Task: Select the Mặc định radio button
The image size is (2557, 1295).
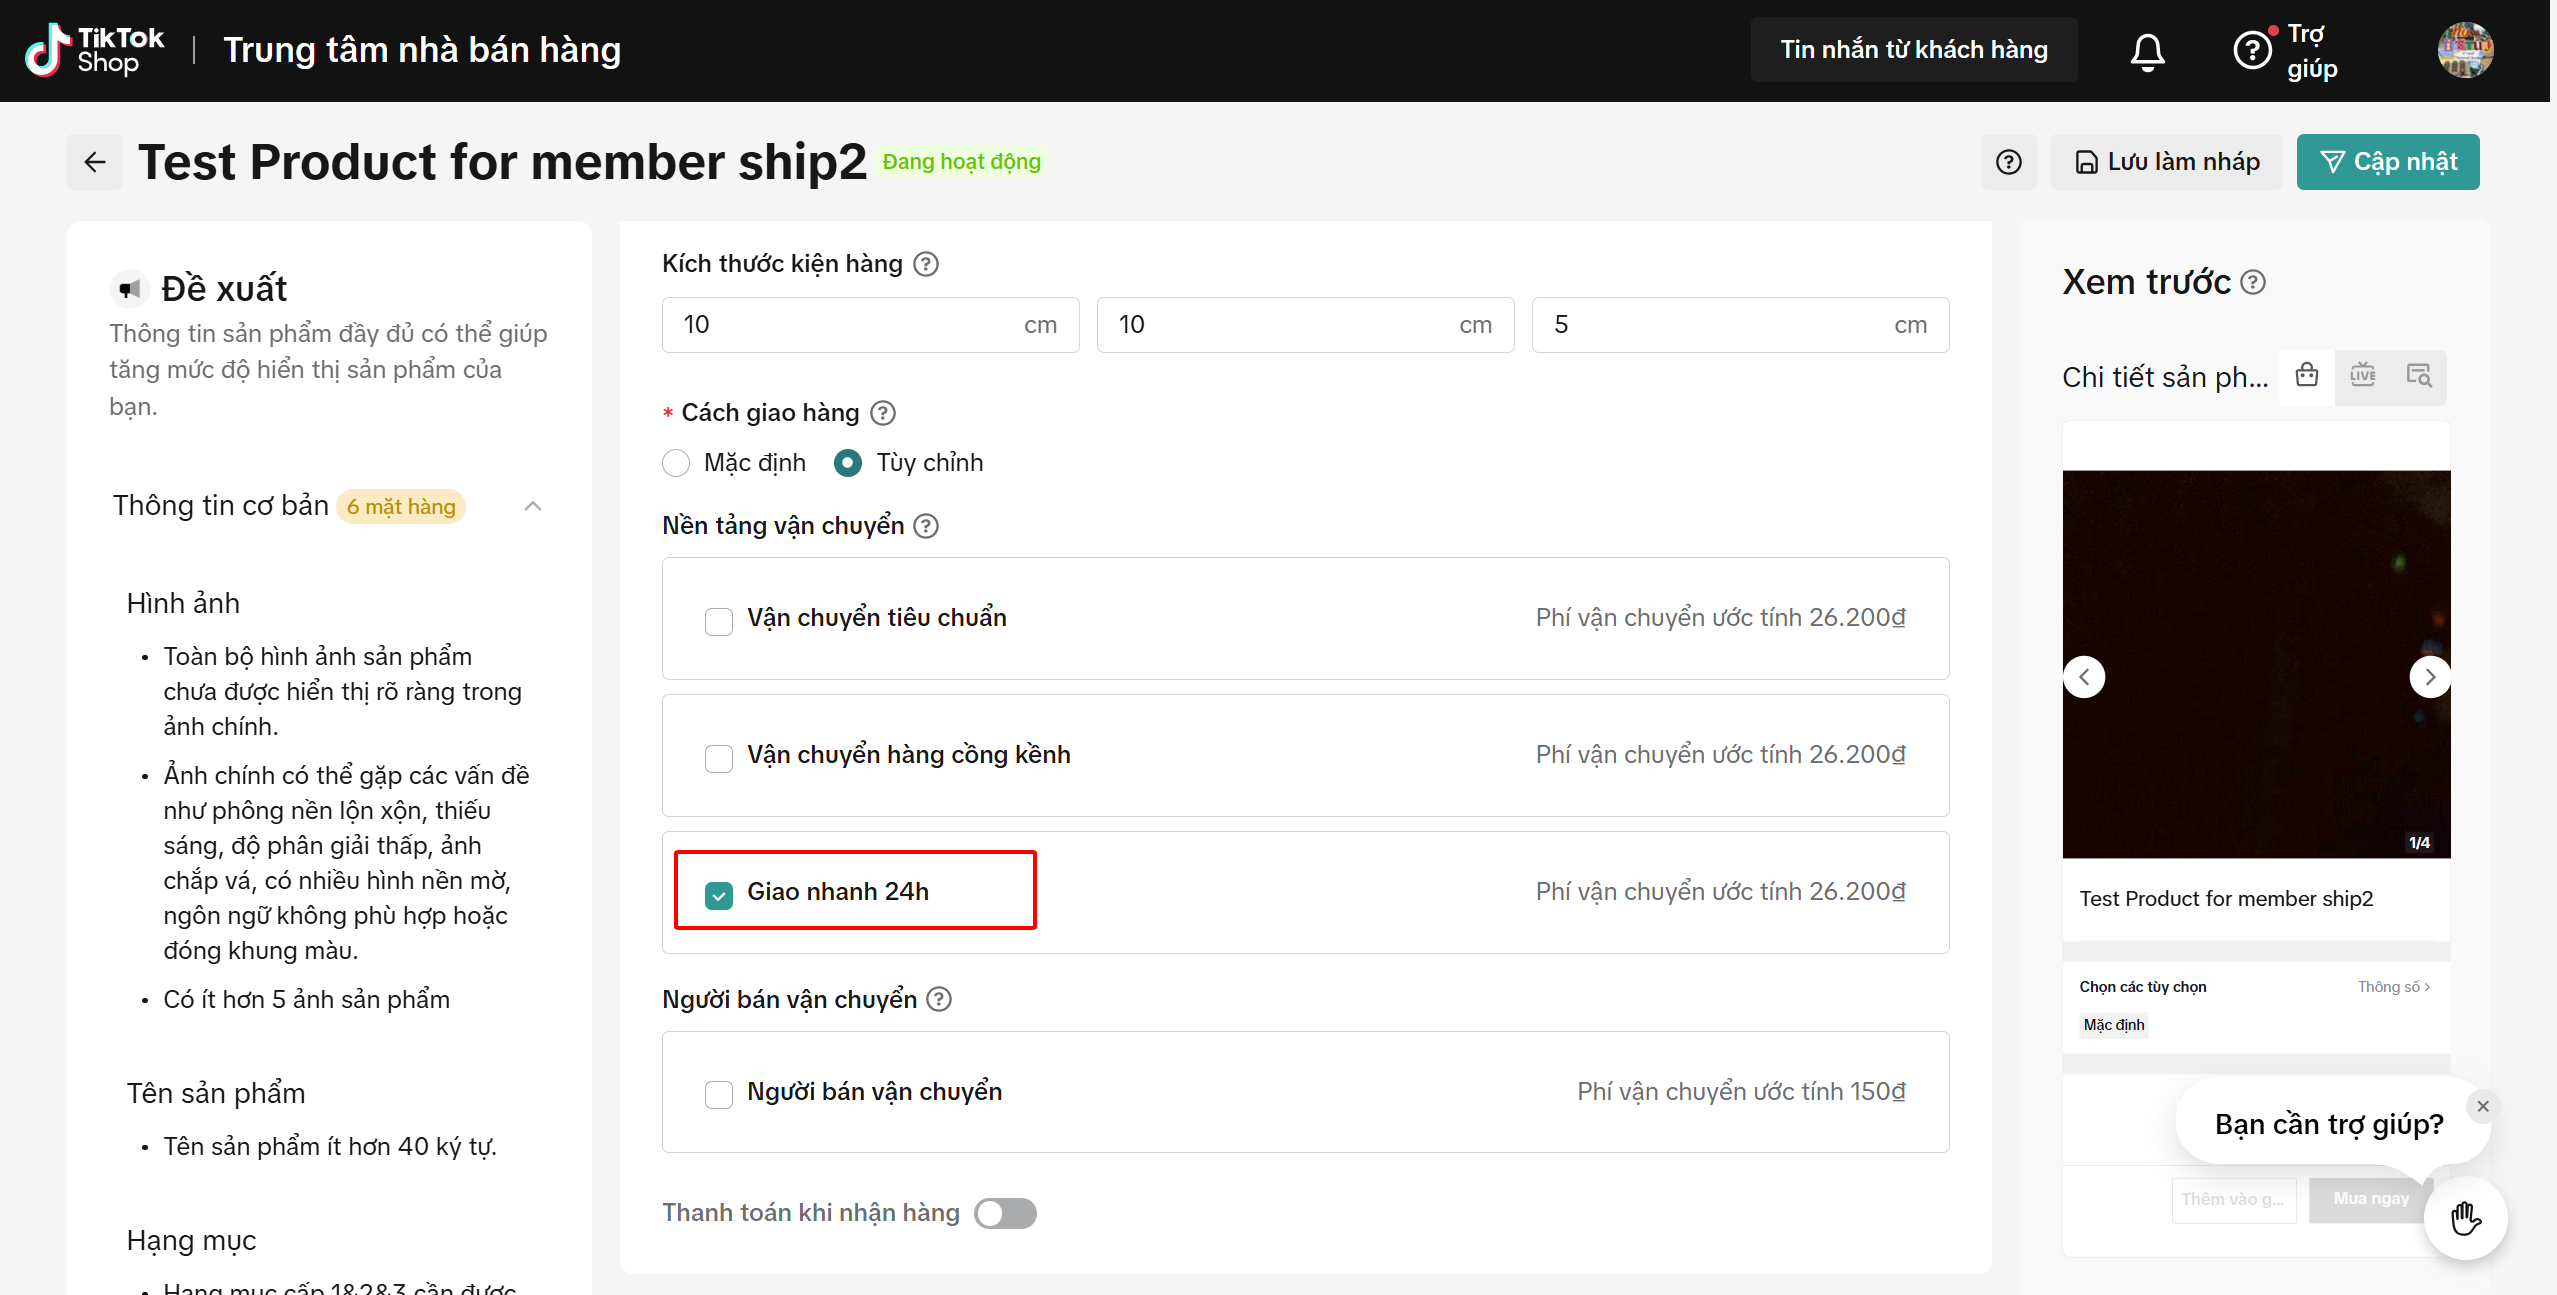Action: pyautogui.click(x=676, y=463)
